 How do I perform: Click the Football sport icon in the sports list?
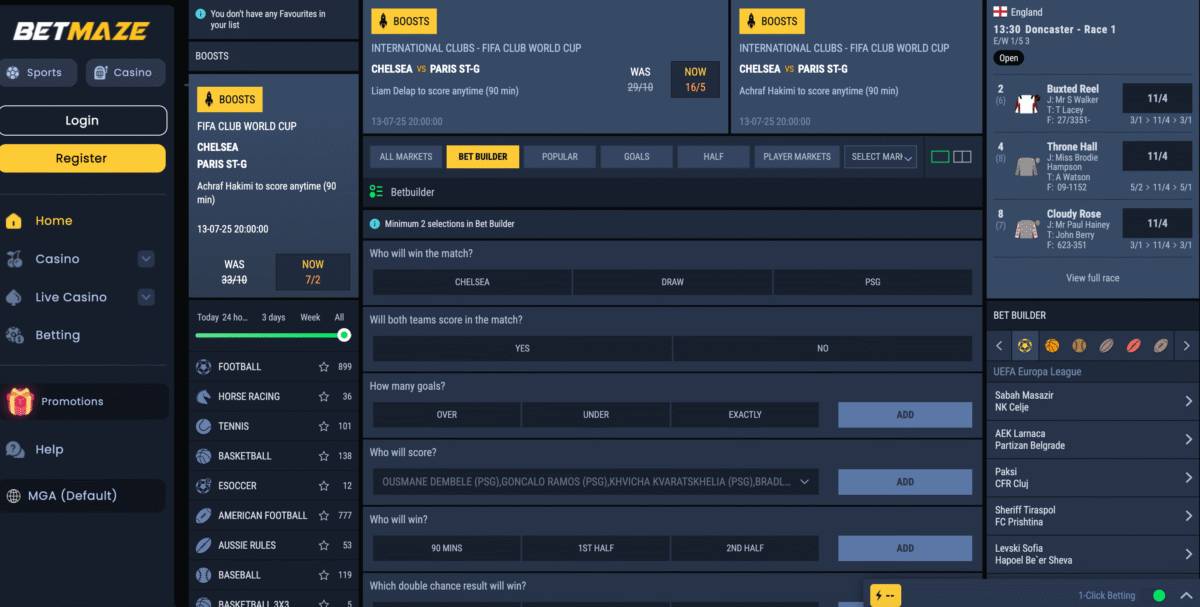204,367
